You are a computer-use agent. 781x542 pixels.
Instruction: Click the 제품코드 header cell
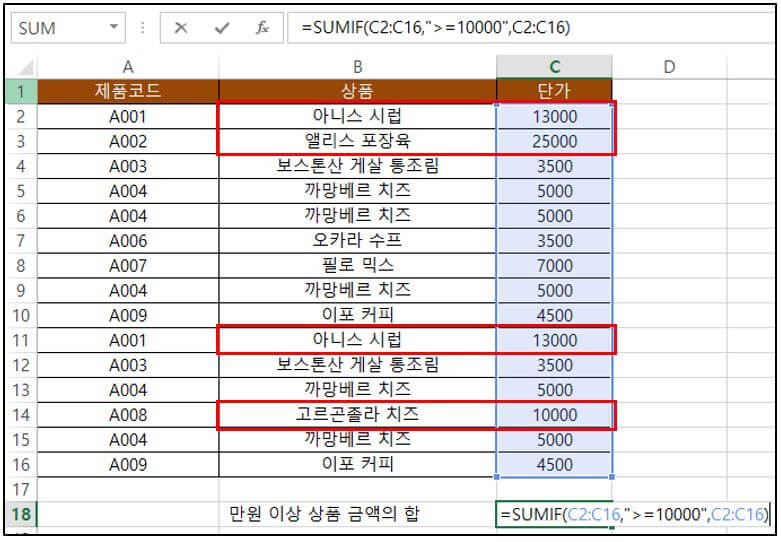tap(128, 92)
